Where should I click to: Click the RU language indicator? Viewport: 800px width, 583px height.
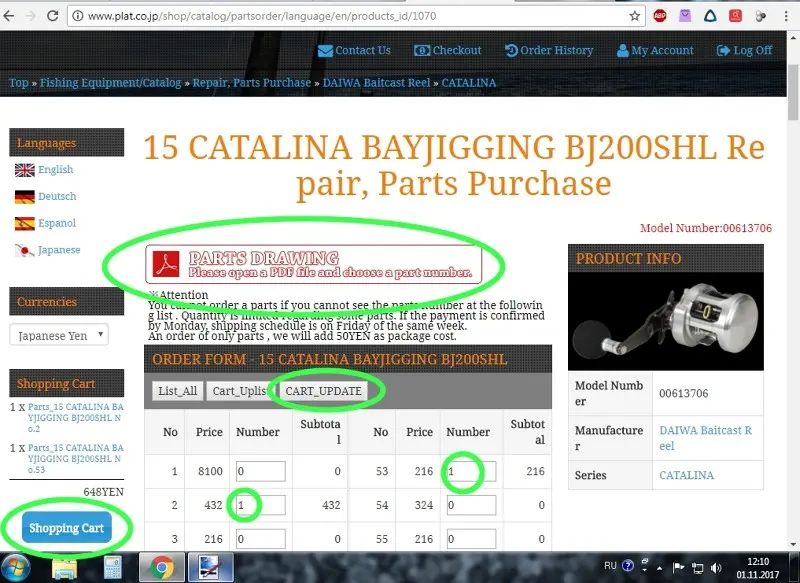pos(610,566)
